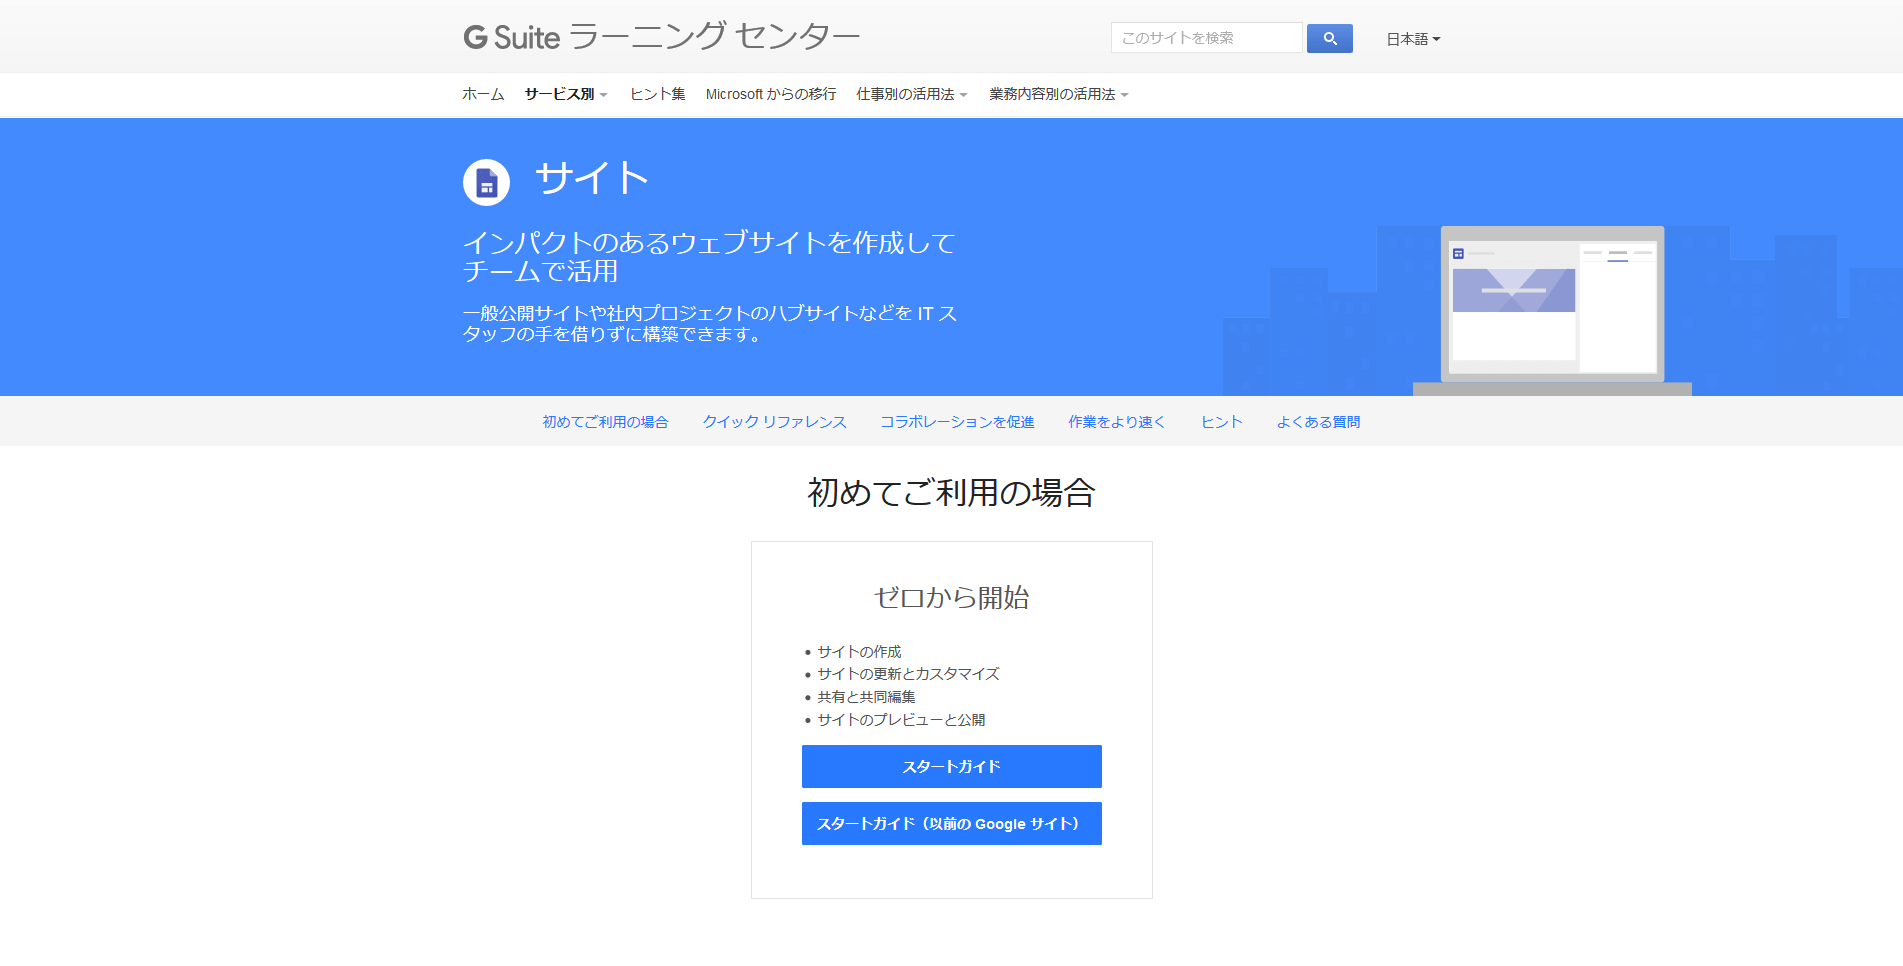Open the 日本語 language dropdown
Viewport: 1903px width, 966px height.
tap(1413, 39)
